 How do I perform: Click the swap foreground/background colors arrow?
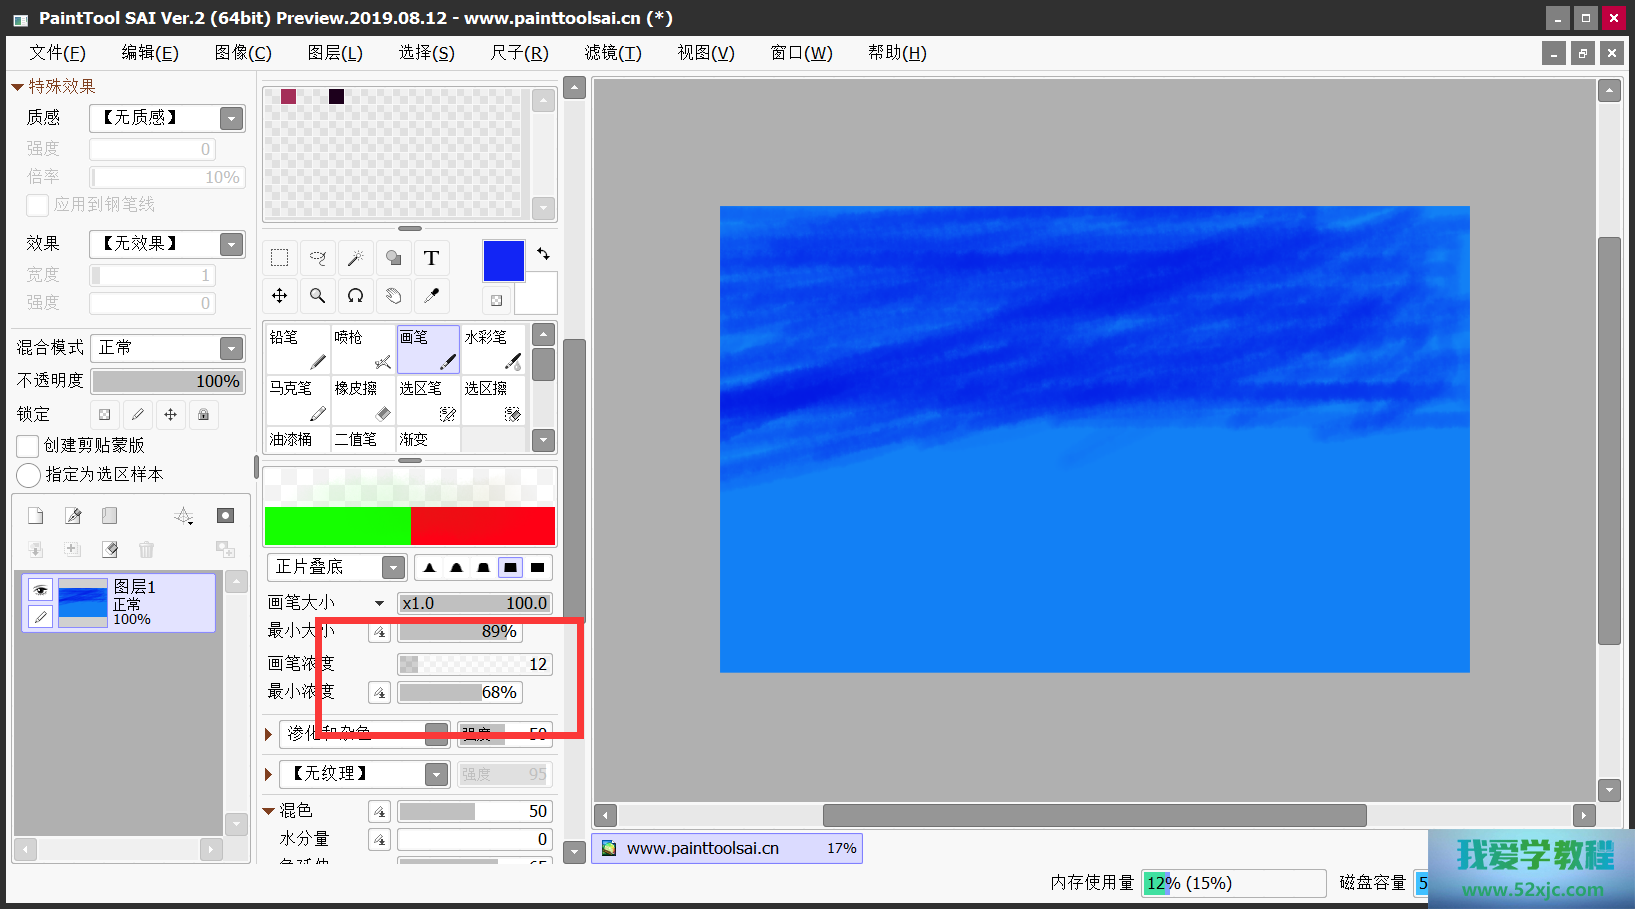coord(543,254)
